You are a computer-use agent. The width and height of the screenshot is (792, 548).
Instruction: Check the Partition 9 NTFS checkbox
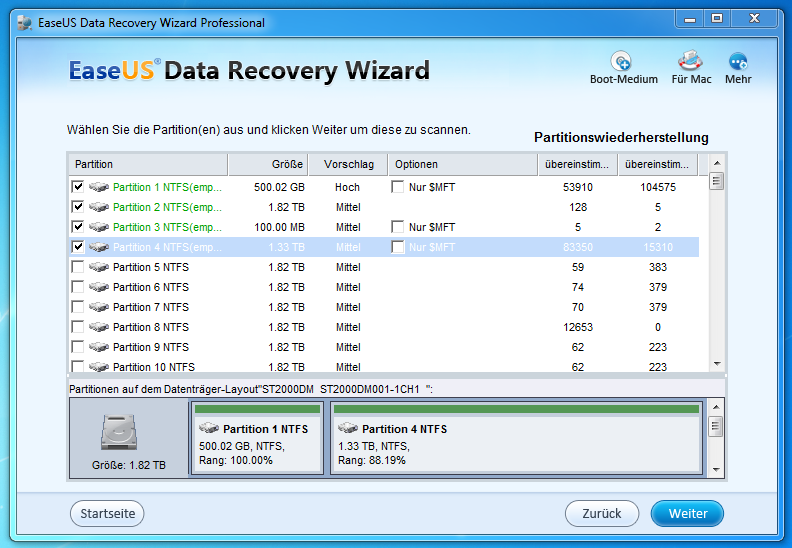(78, 347)
